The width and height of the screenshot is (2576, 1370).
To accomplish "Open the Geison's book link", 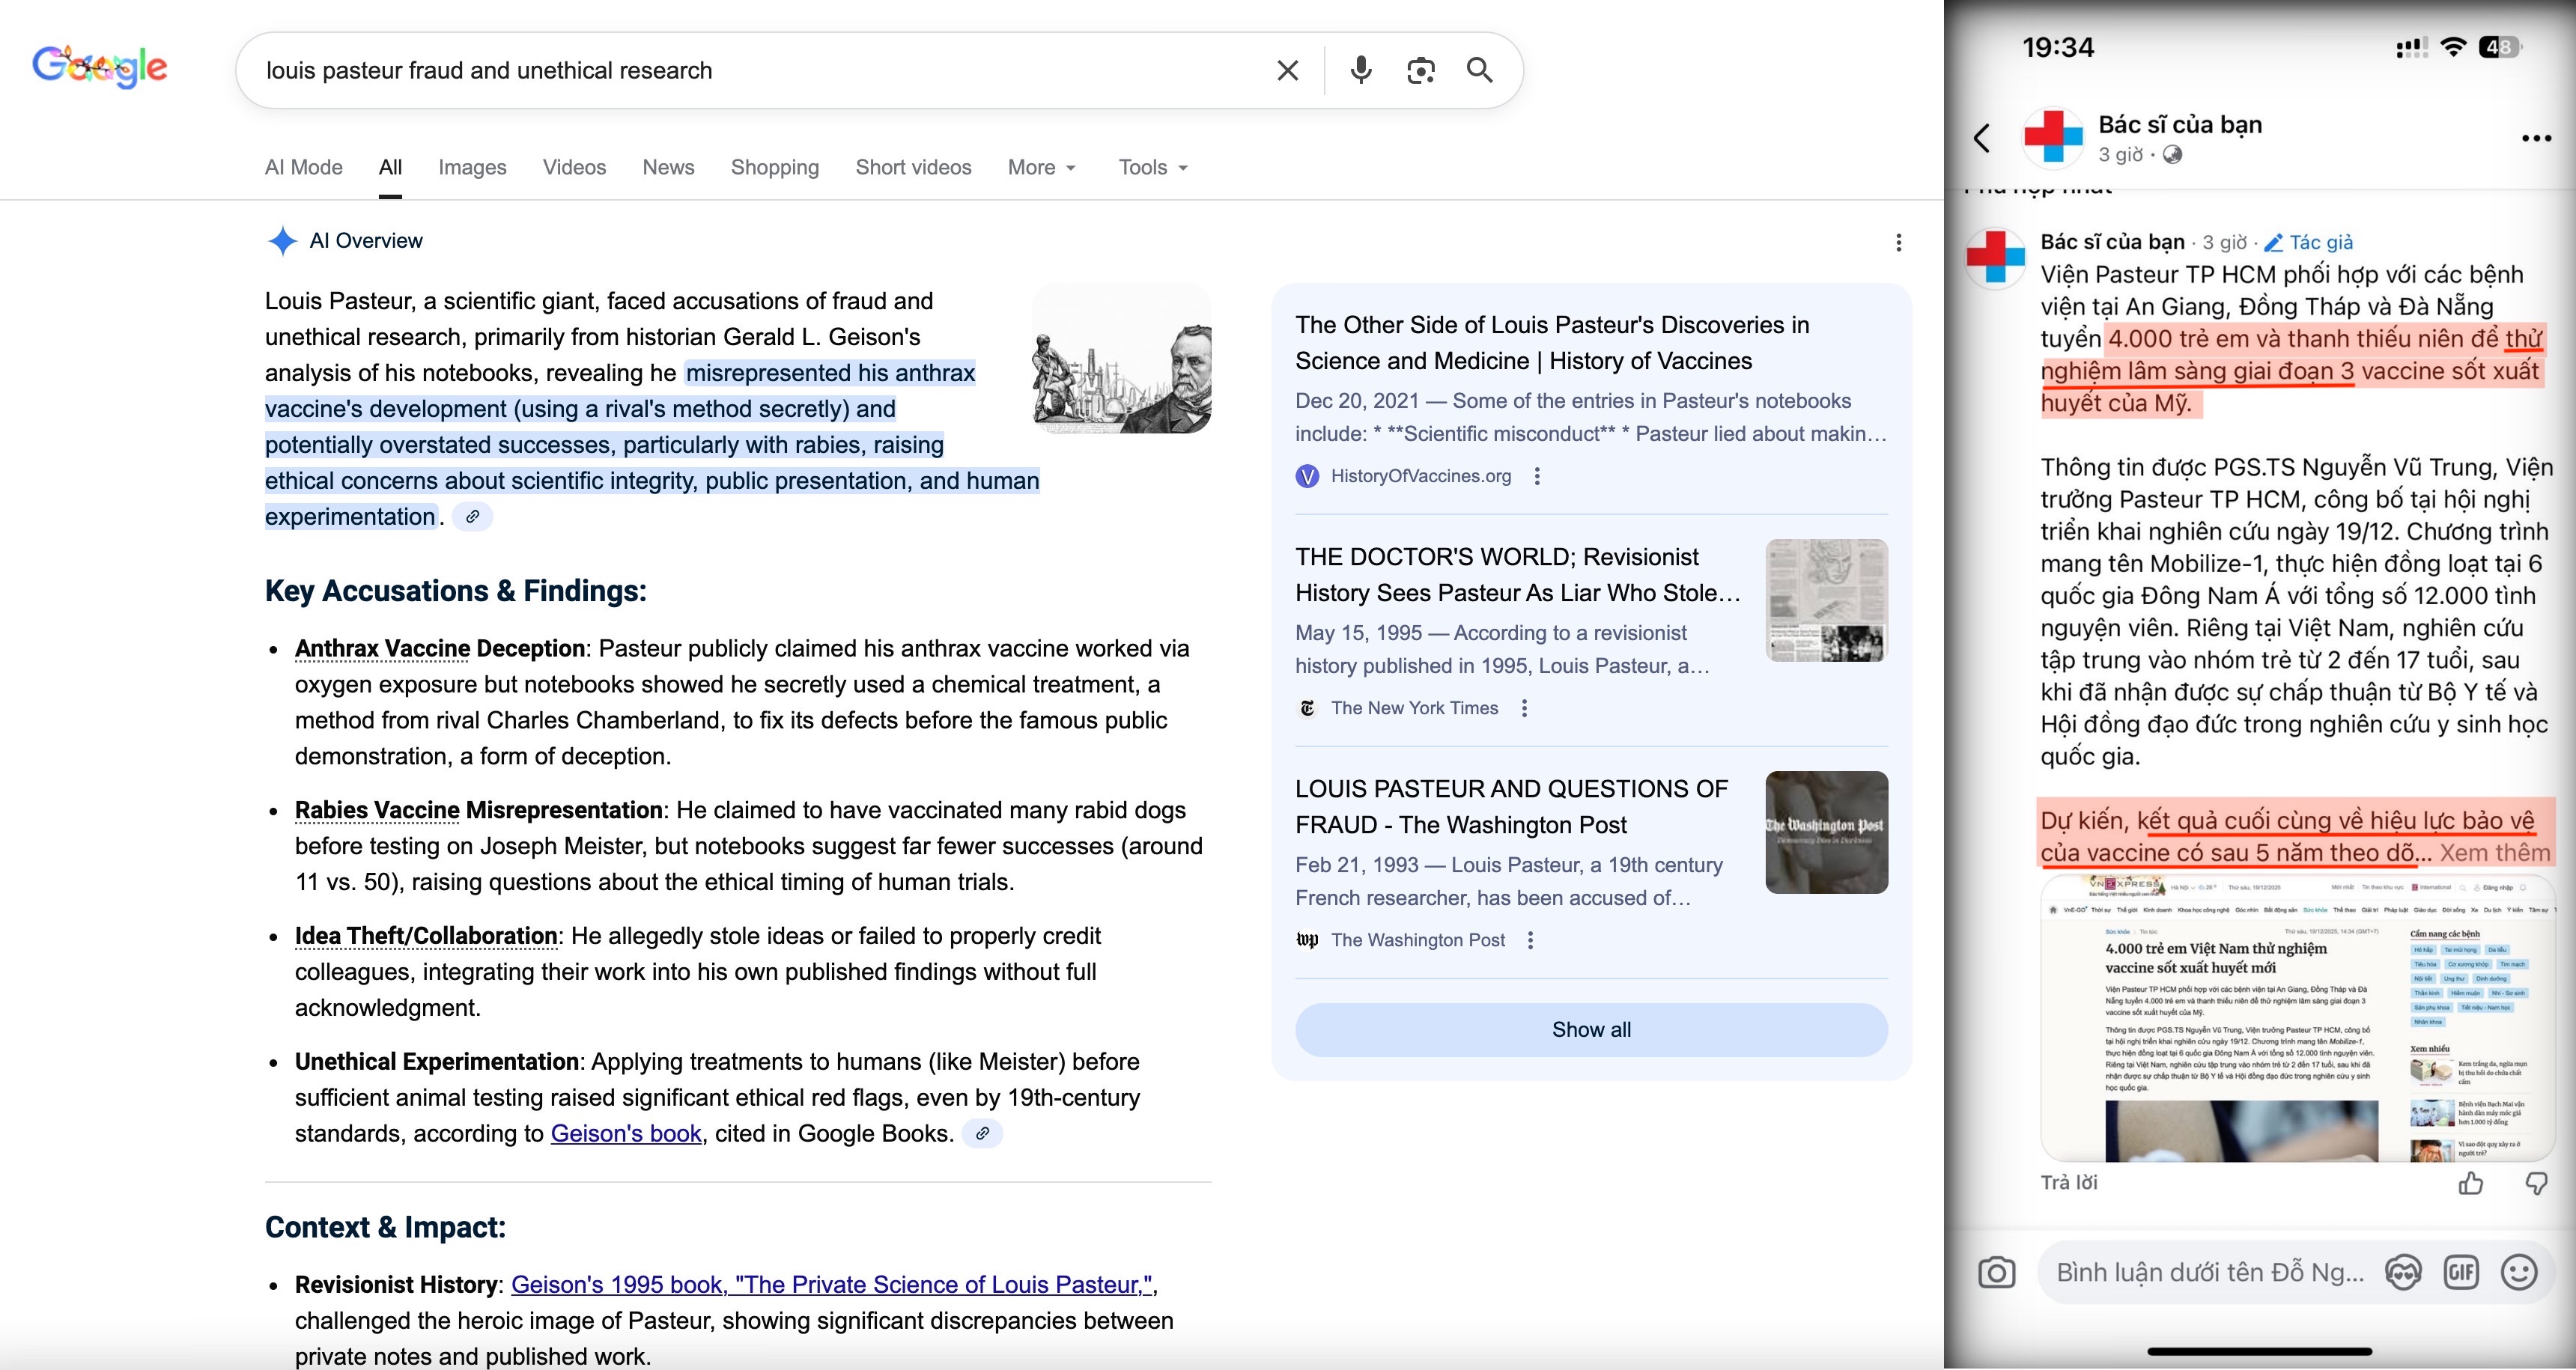I will click(626, 1133).
